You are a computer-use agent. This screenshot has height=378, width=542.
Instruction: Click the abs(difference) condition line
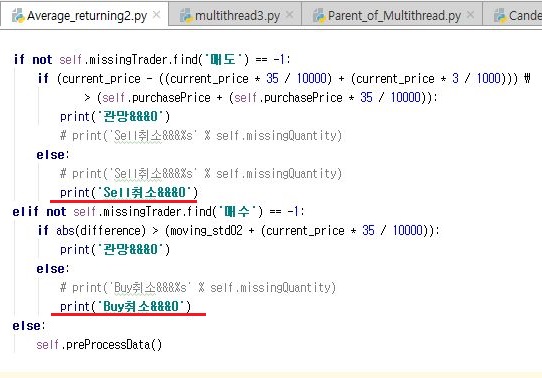click(x=239, y=230)
